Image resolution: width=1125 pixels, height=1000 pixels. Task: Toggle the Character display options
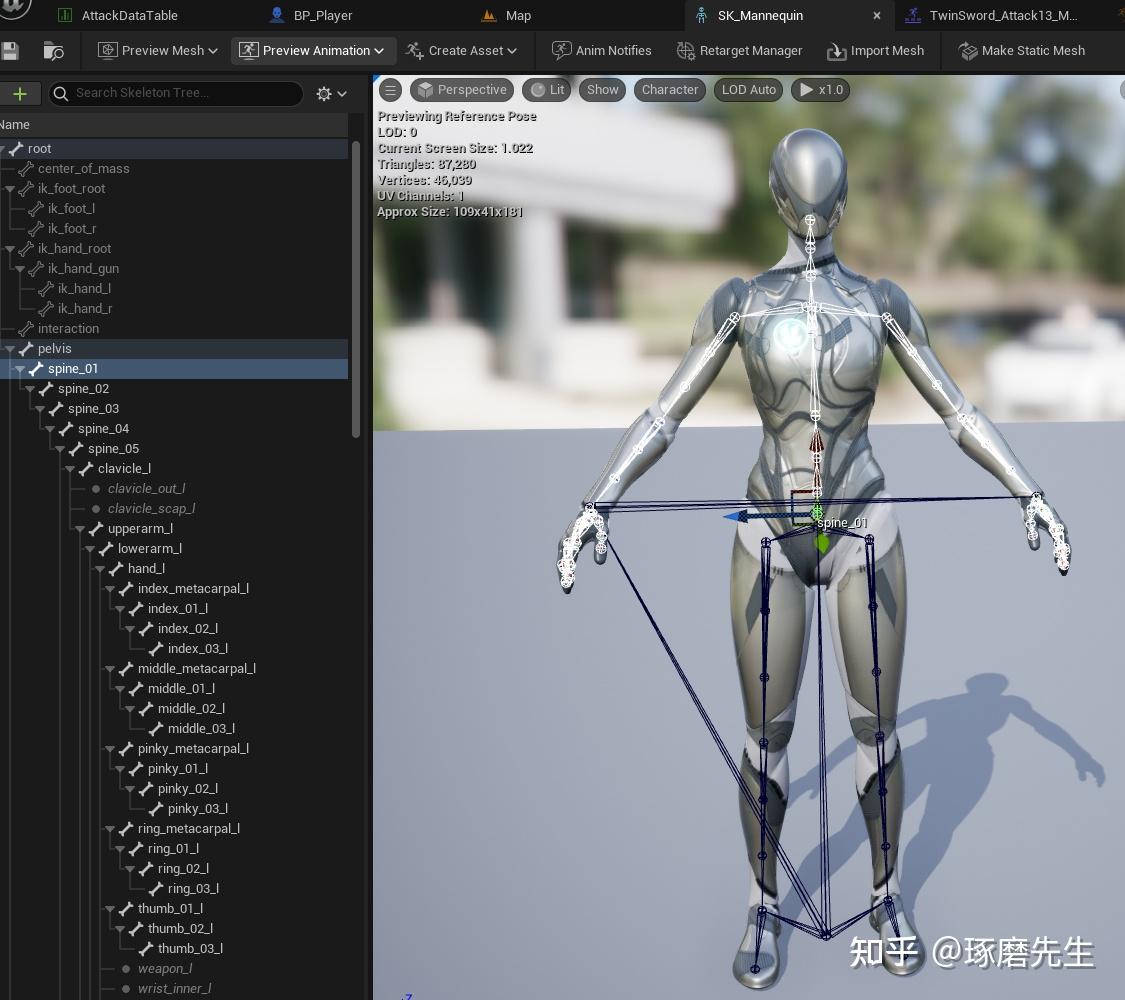click(x=669, y=89)
